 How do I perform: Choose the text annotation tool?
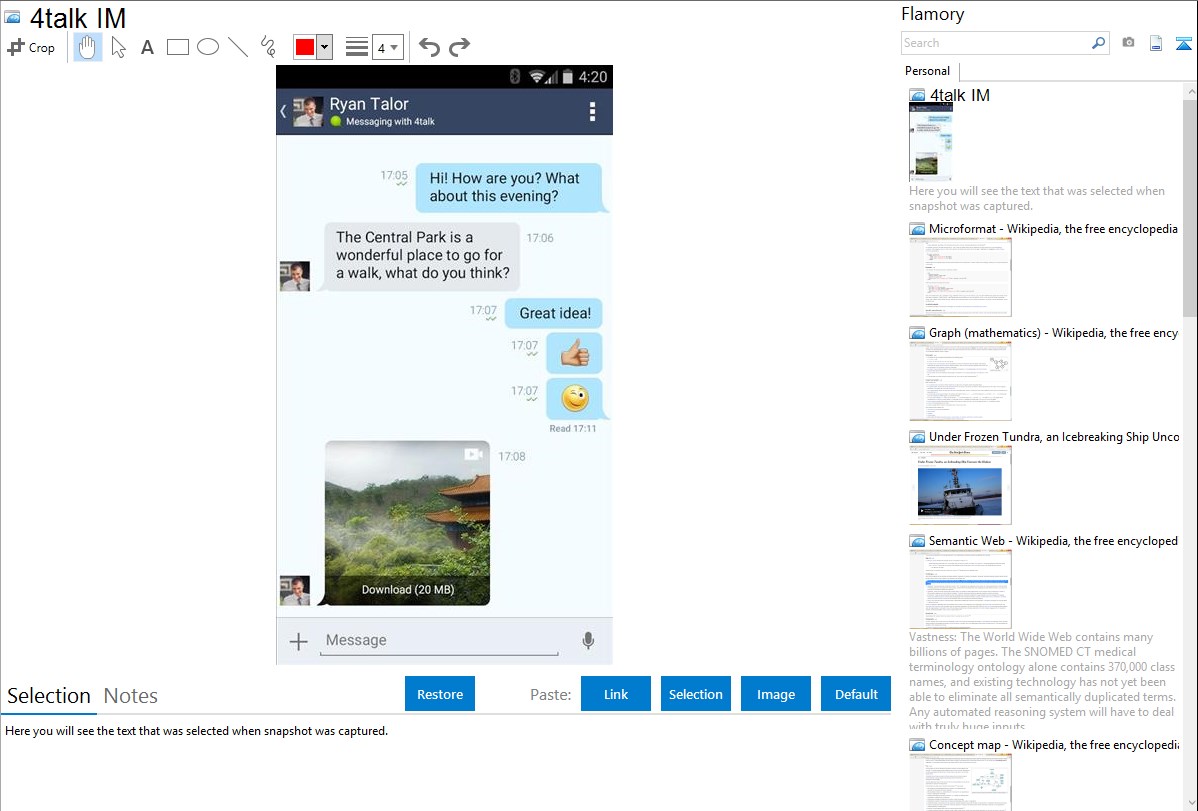point(147,47)
